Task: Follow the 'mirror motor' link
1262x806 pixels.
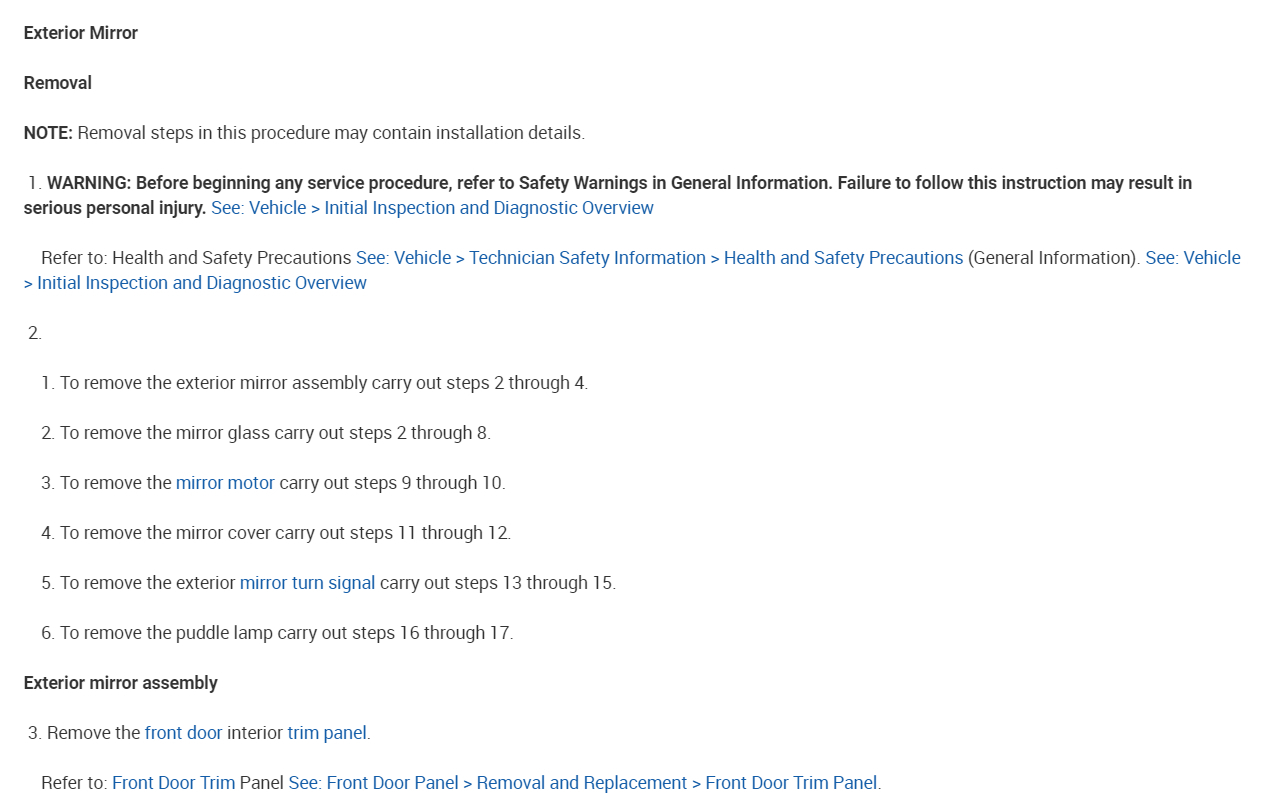Action: [225, 483]
